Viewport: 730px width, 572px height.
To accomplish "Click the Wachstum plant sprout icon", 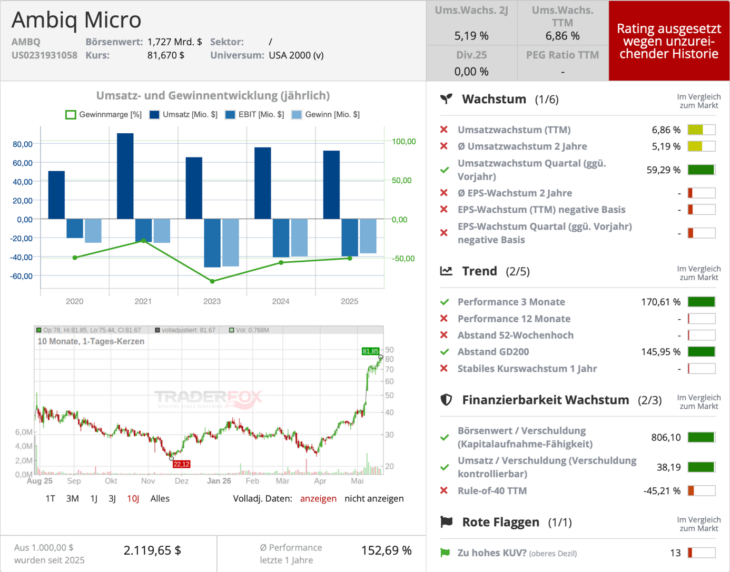I will coord(446,99).
